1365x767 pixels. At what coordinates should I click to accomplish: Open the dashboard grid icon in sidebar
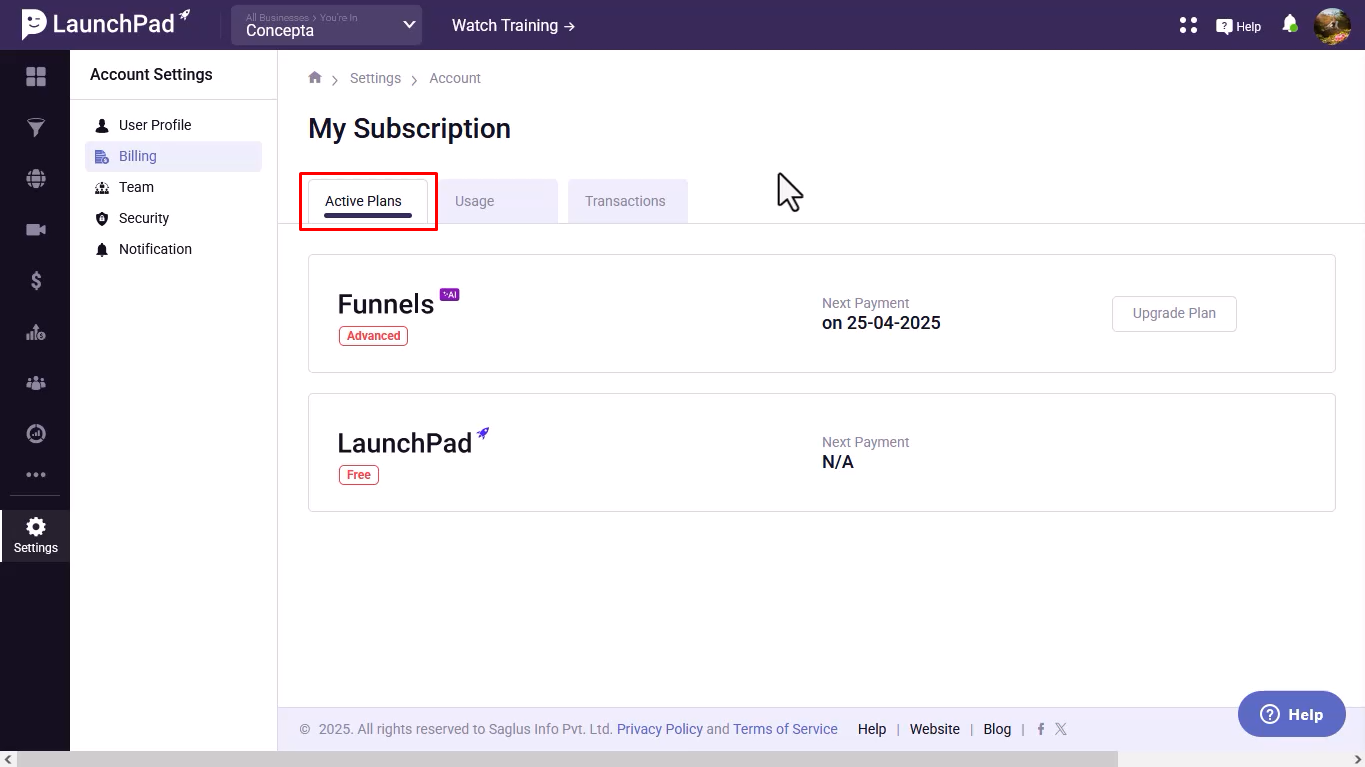36,77
